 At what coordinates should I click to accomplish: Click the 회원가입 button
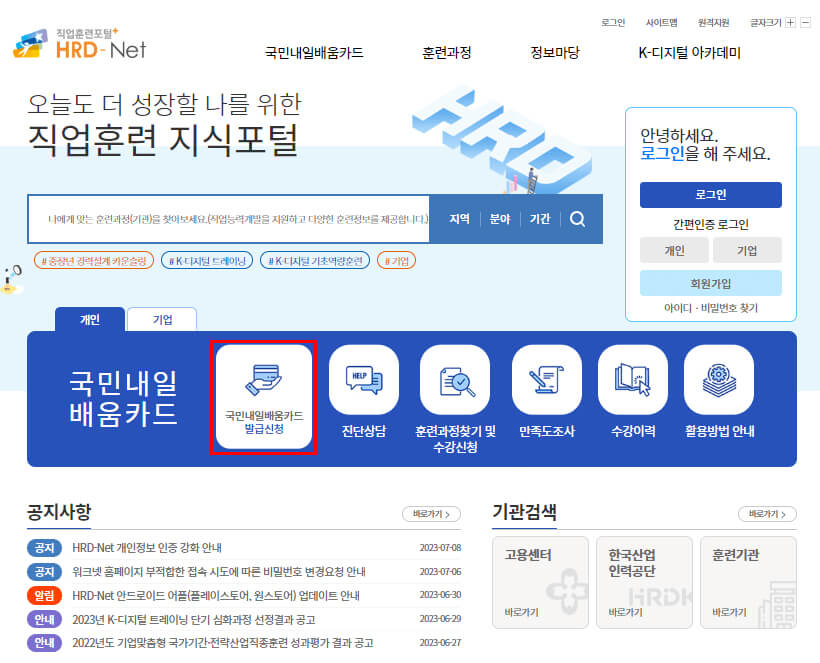[x=711, y=283]
